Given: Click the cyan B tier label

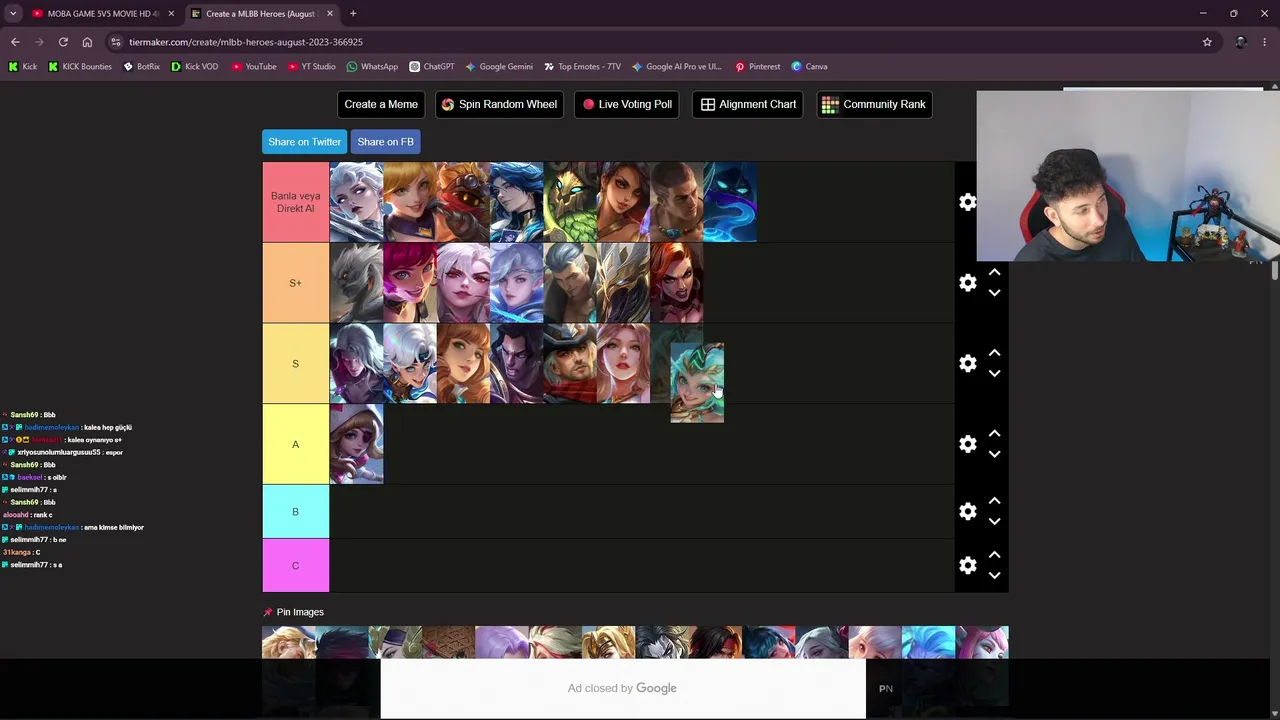Looking at the screenshot, I should pyautogui.click(x=295, y=511).
